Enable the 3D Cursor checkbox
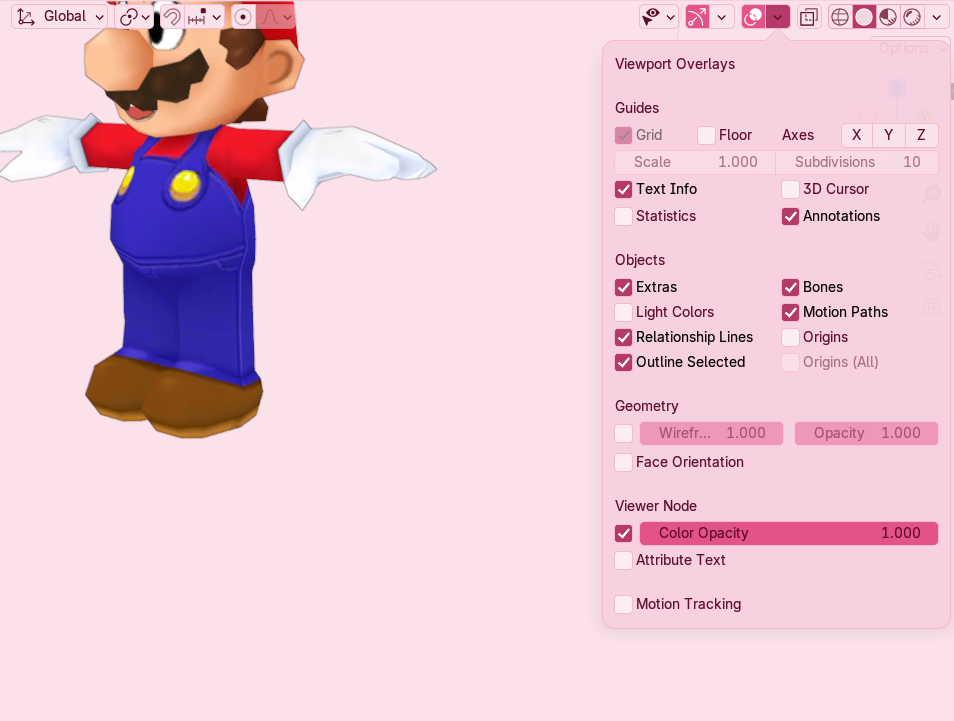The height and width of the screenshot is (721, 954). [x=790, y=189]
